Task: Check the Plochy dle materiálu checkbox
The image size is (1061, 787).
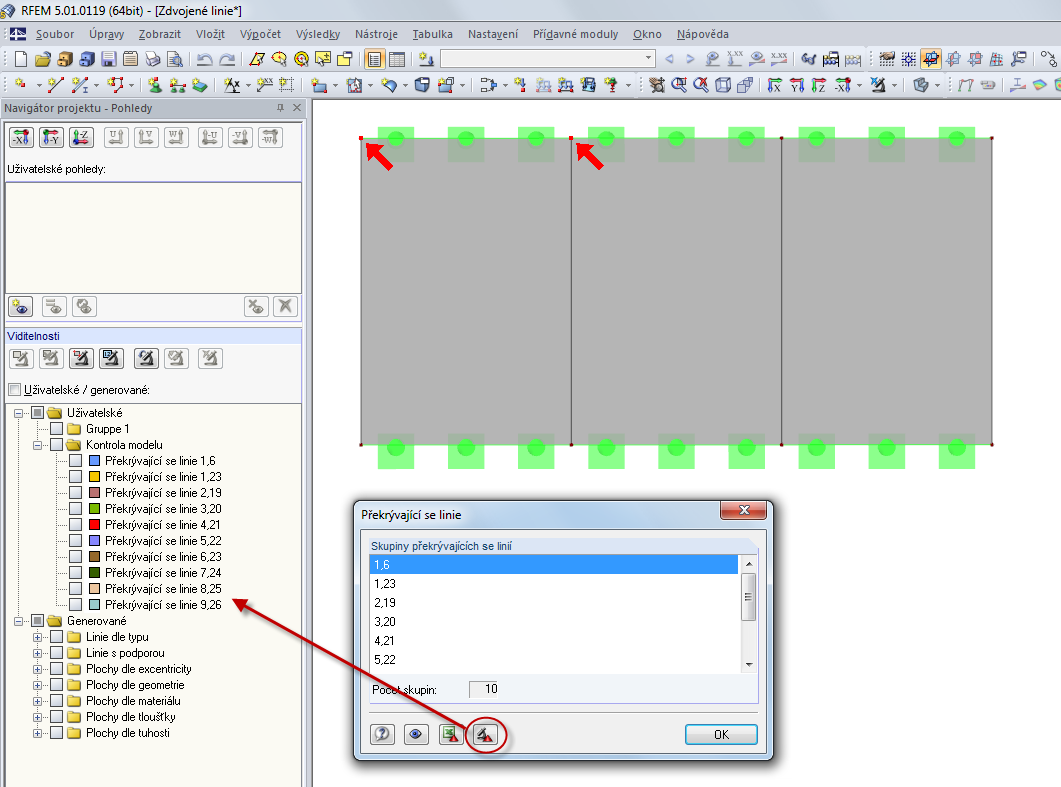Action: tap(57, 701)
